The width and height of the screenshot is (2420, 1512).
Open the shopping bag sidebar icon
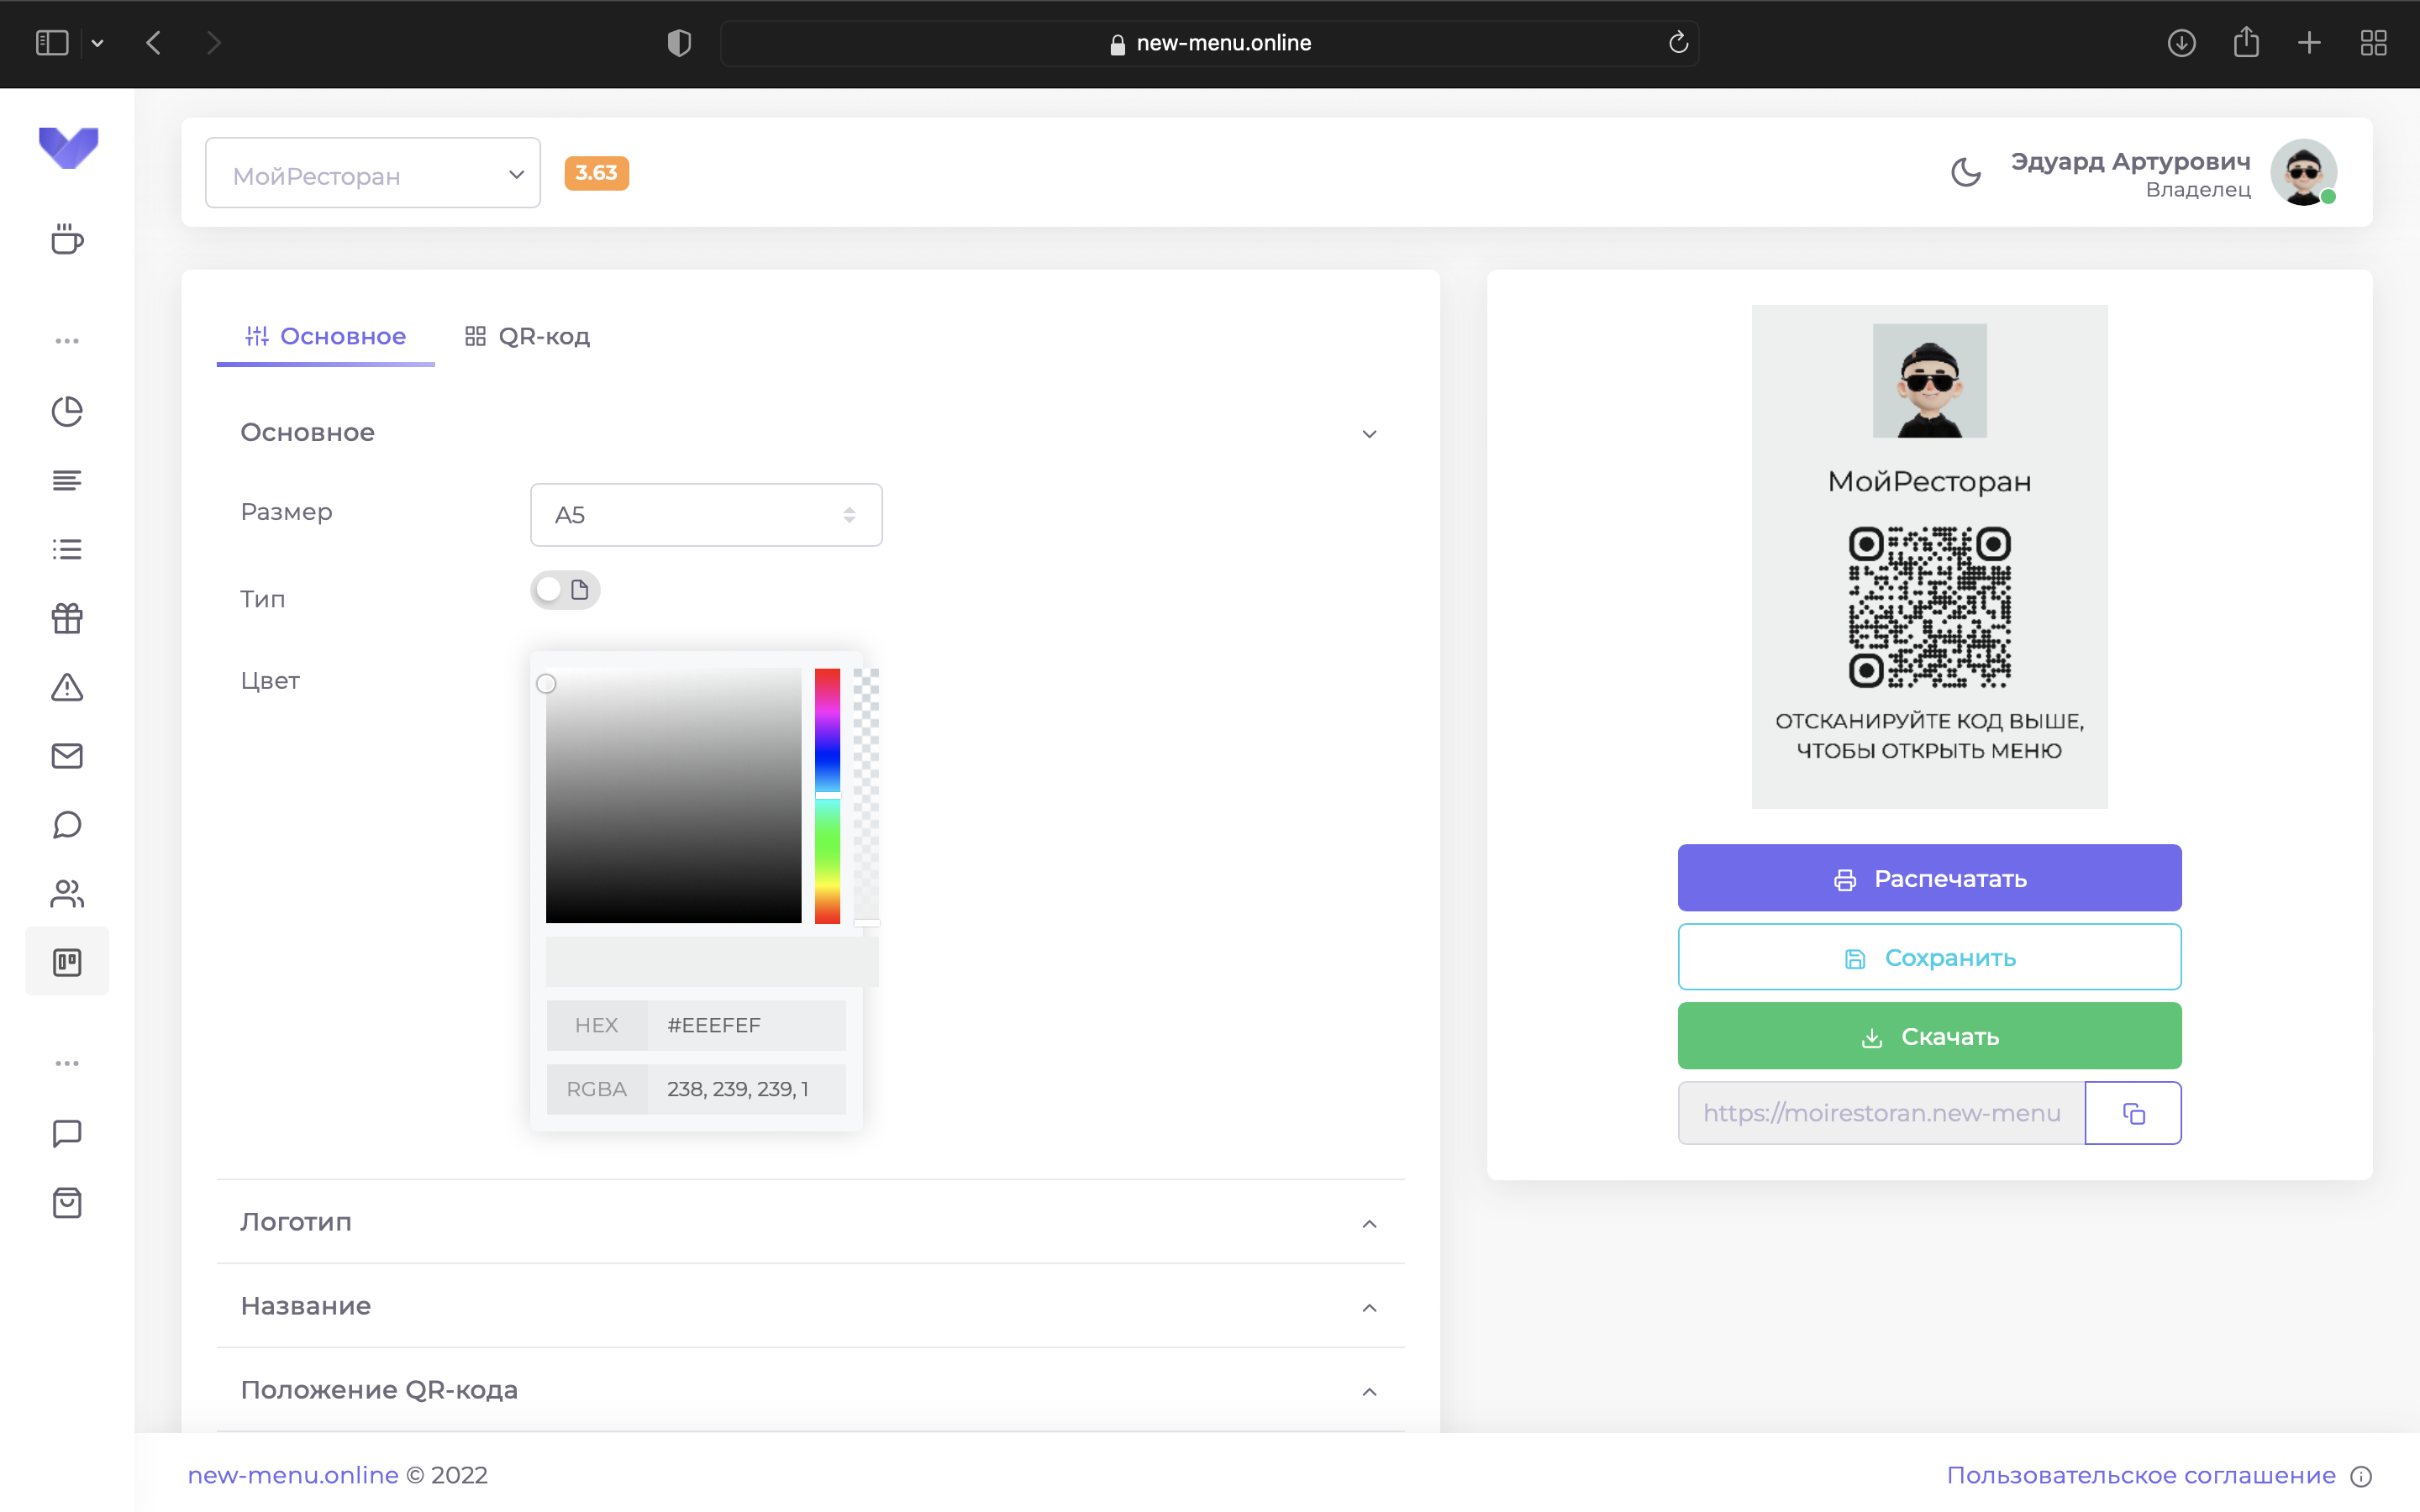67,1202
